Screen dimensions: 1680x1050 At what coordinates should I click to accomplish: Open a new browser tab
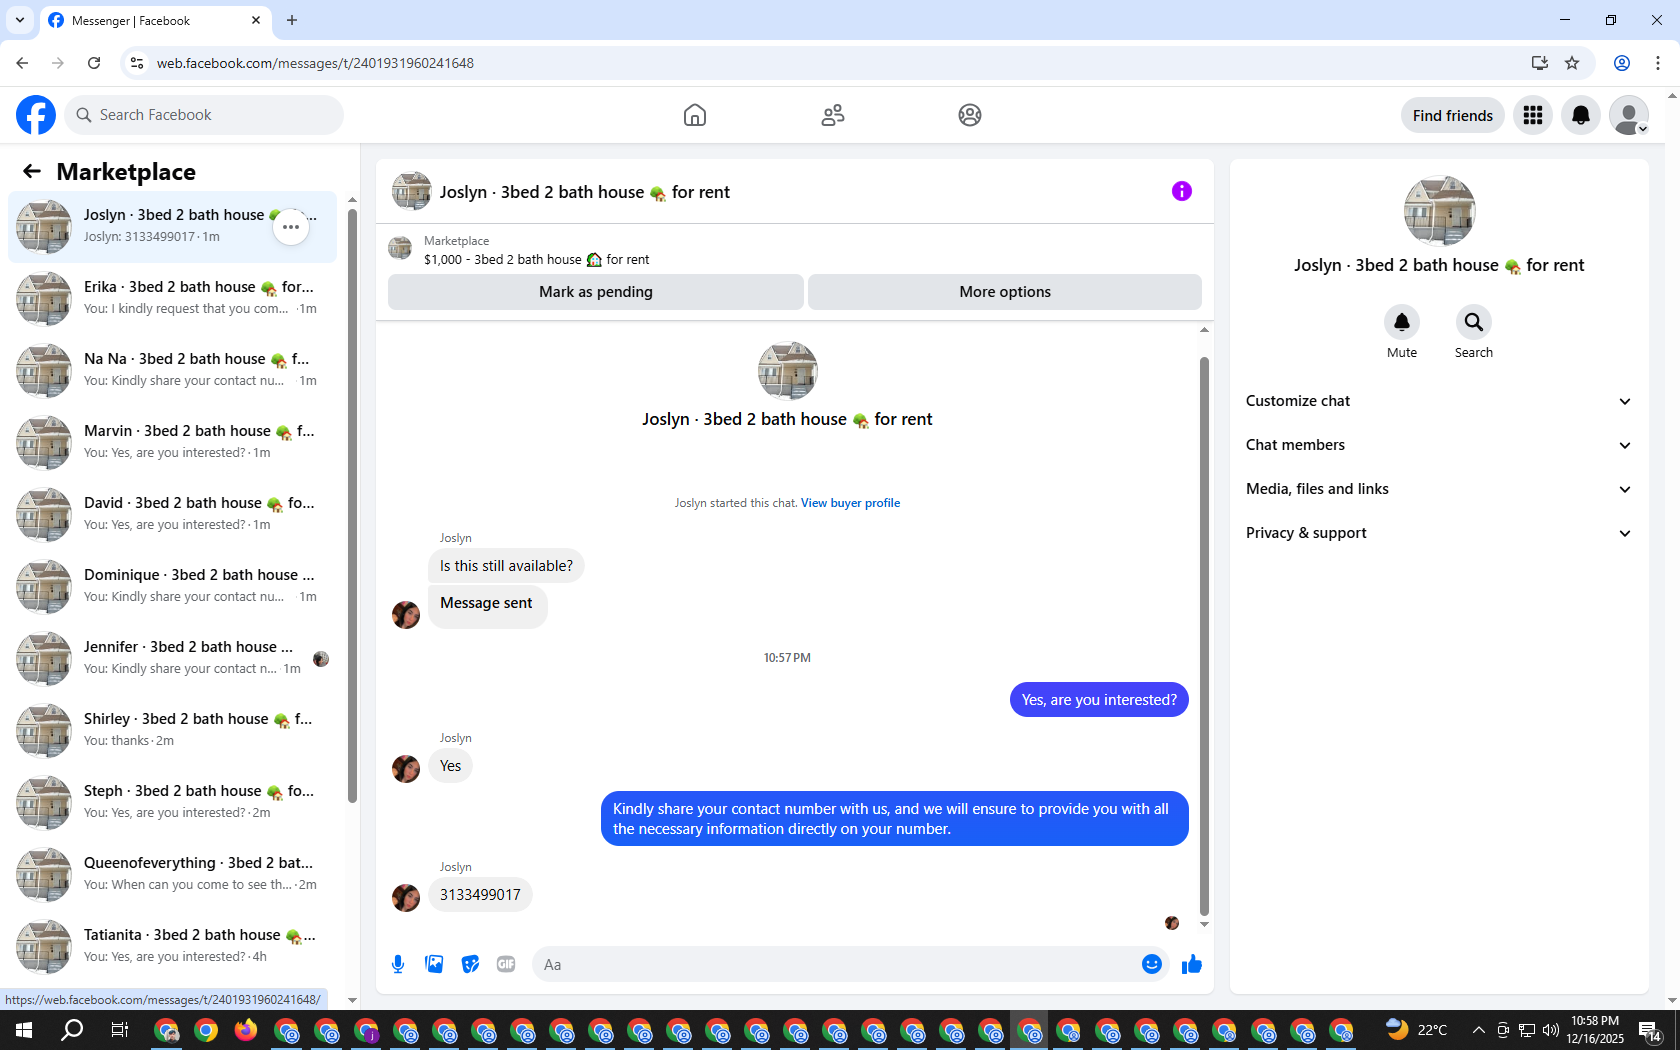(x=292, y=20)
